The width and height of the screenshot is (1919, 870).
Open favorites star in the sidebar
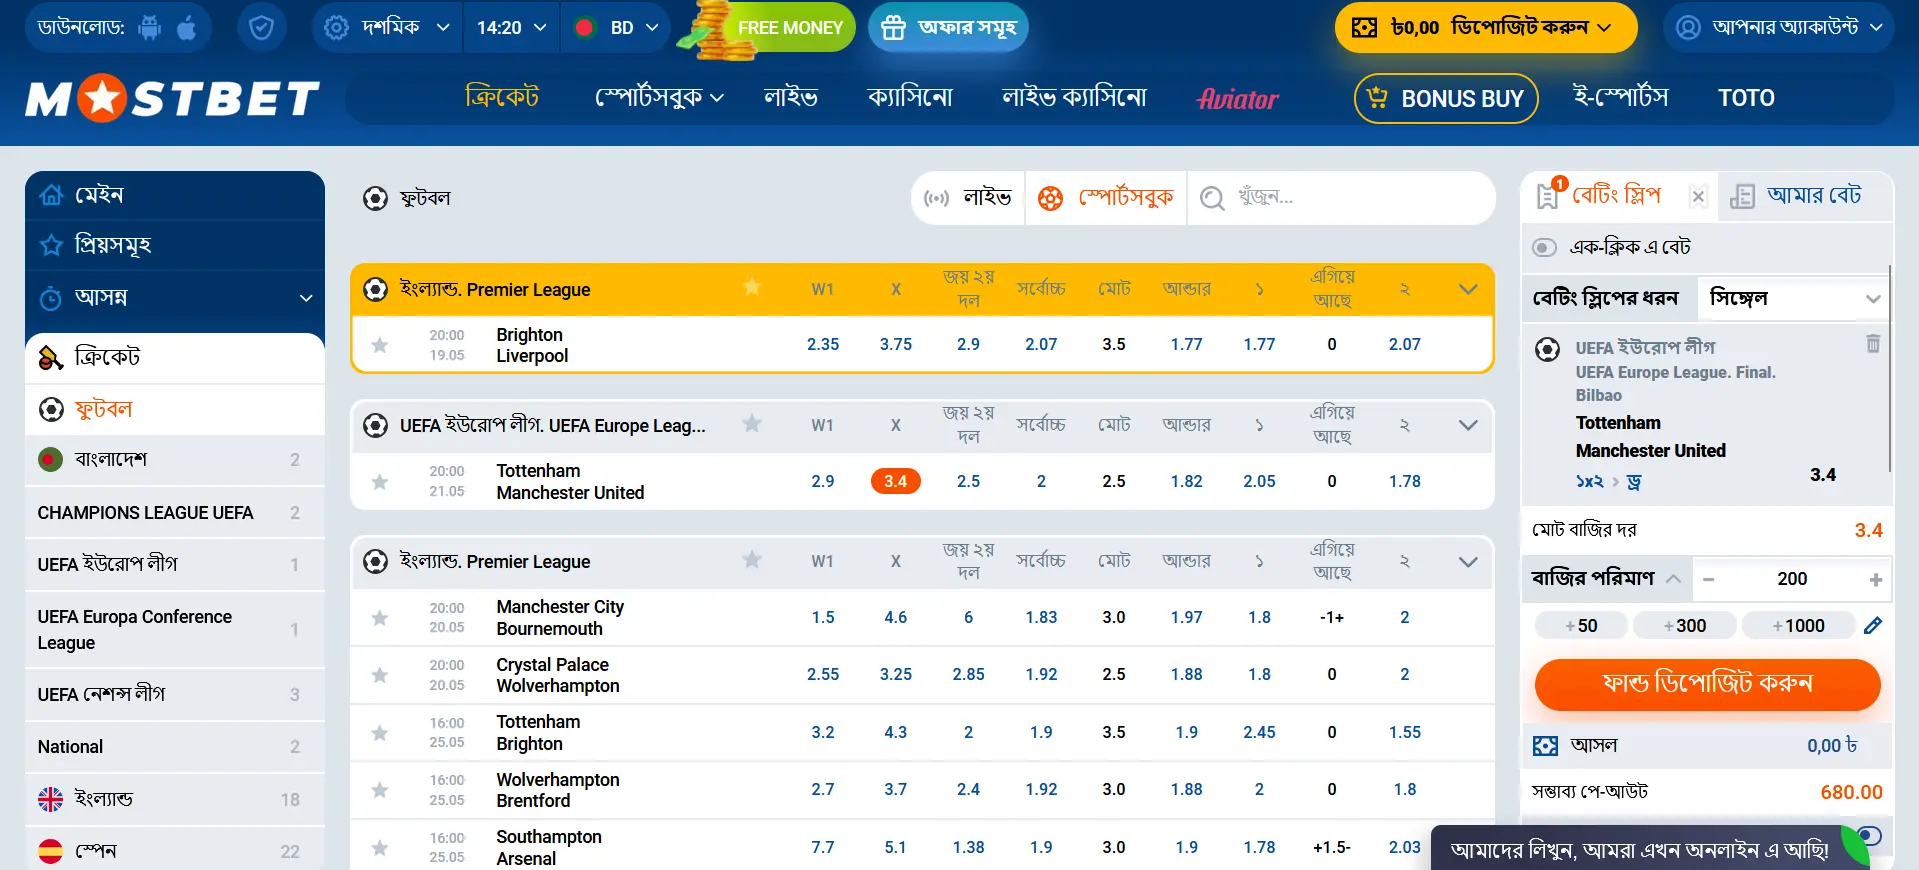point(51,245)
